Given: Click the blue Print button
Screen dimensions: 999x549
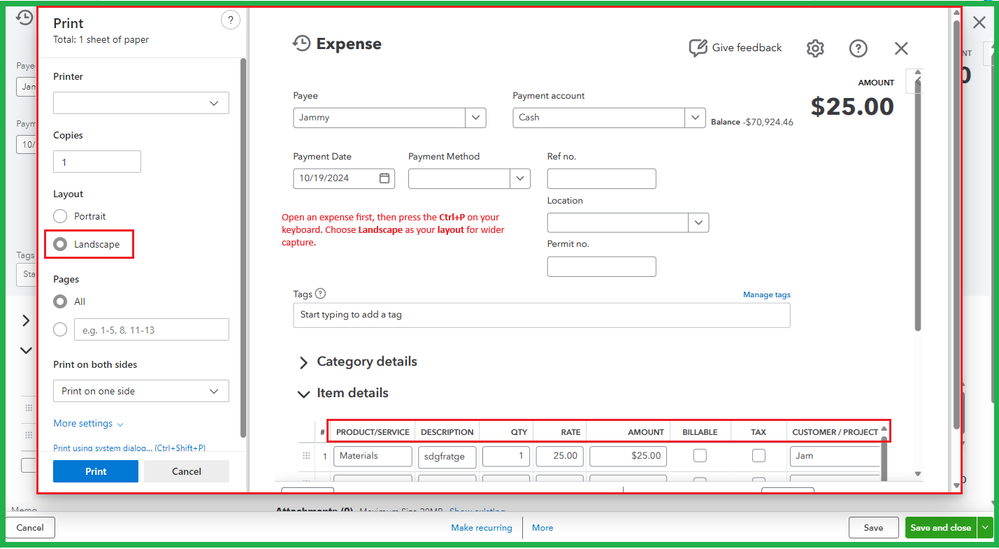Looking at the screenshot, I should click(96, 472).
